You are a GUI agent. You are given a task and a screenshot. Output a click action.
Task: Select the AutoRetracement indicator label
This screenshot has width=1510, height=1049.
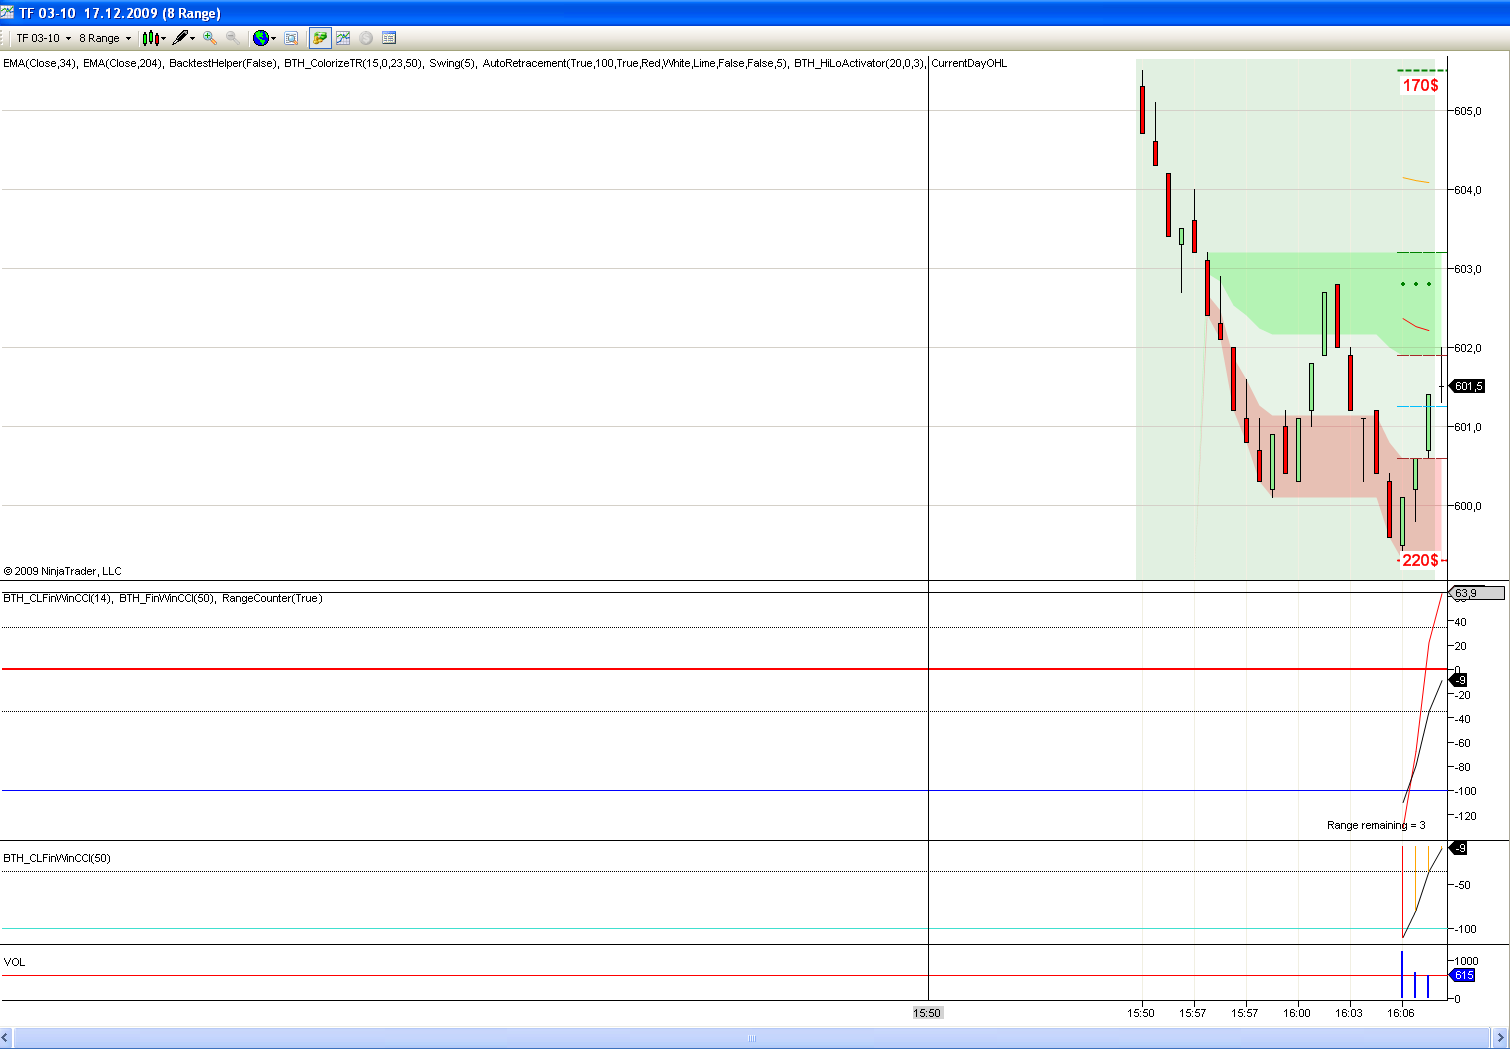click(636, 63)
